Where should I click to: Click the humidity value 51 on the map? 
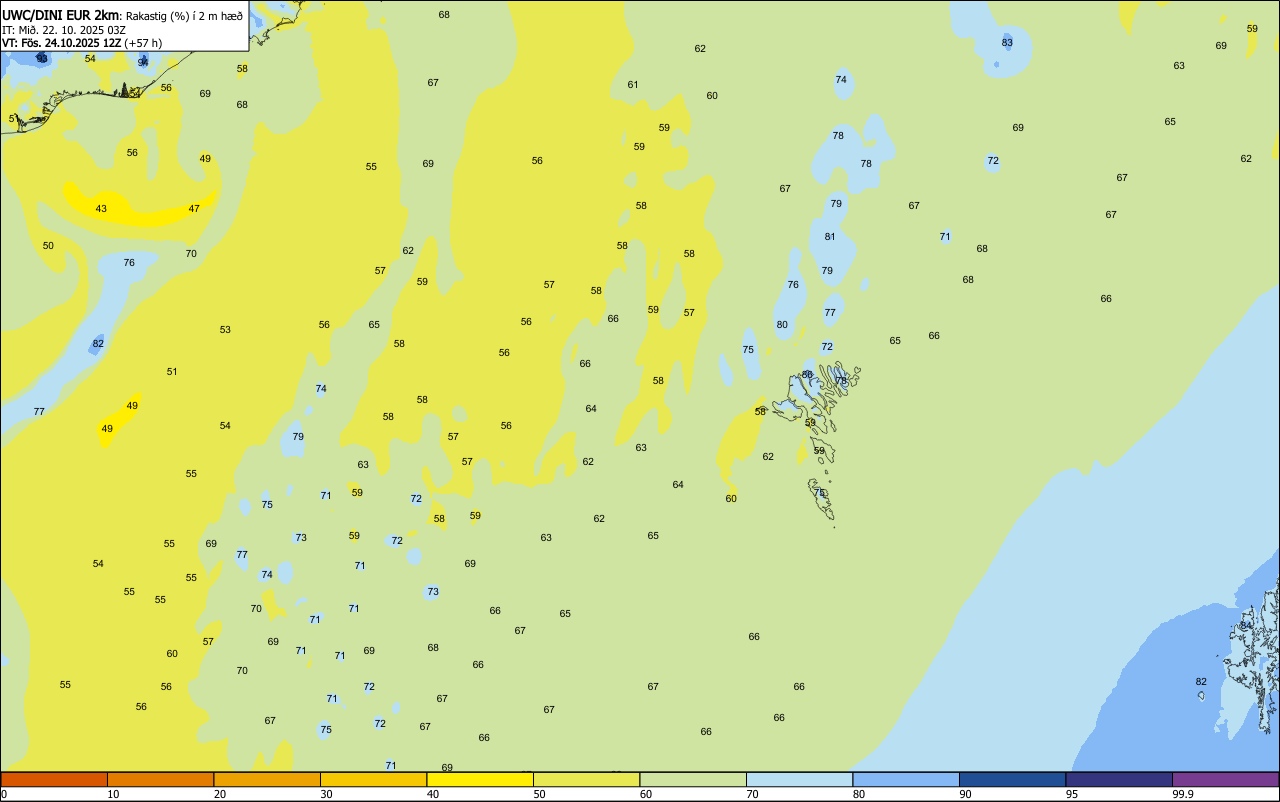click(172, 372)
